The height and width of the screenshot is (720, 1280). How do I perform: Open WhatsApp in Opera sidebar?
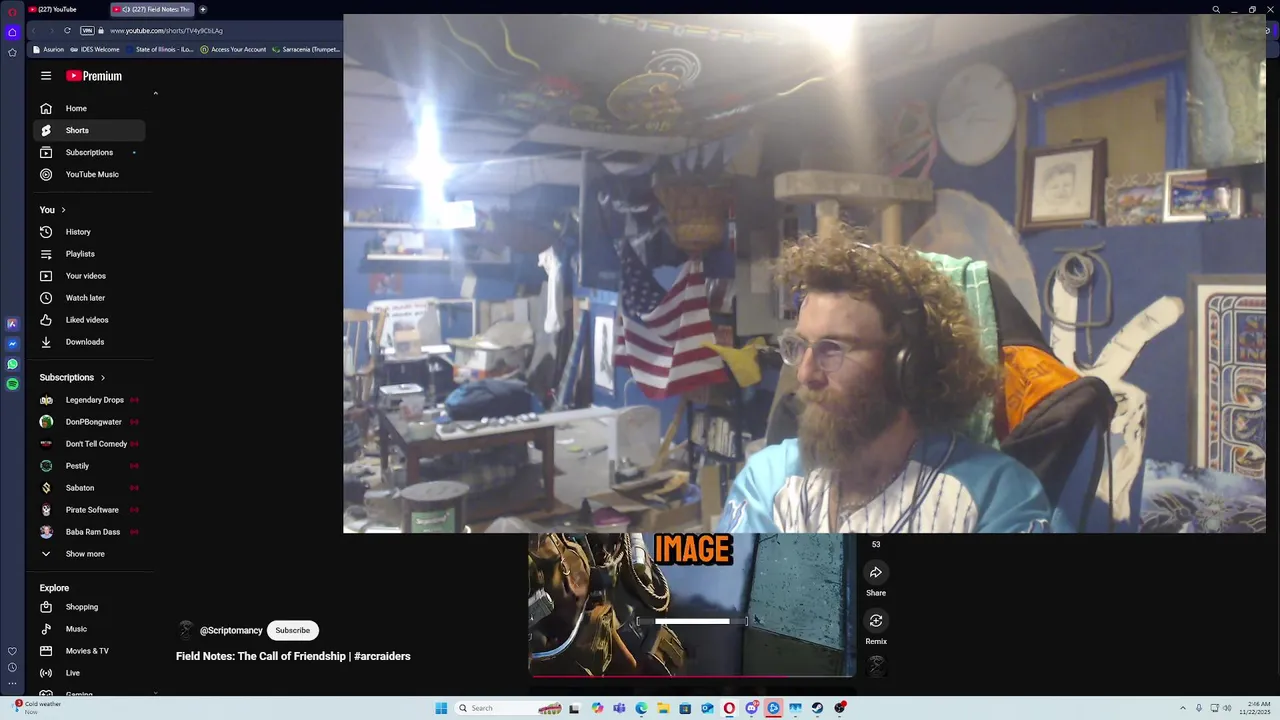[x=12, y=364]
